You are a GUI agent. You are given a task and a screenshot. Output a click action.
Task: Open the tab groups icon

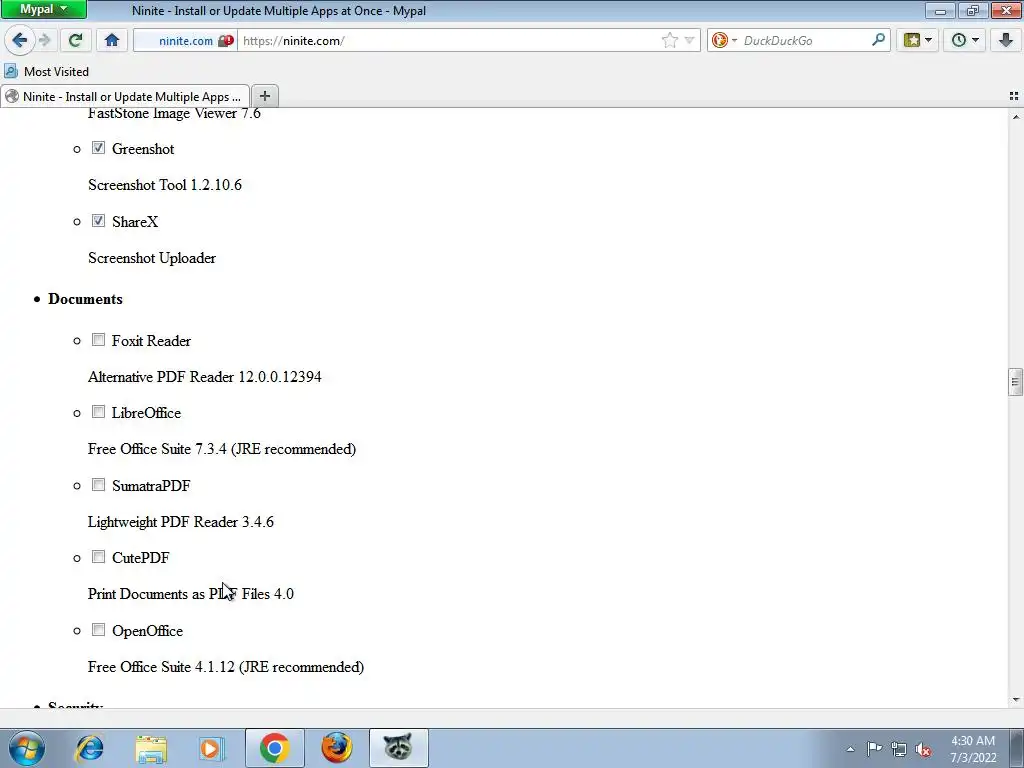(x=1014, y=96)
